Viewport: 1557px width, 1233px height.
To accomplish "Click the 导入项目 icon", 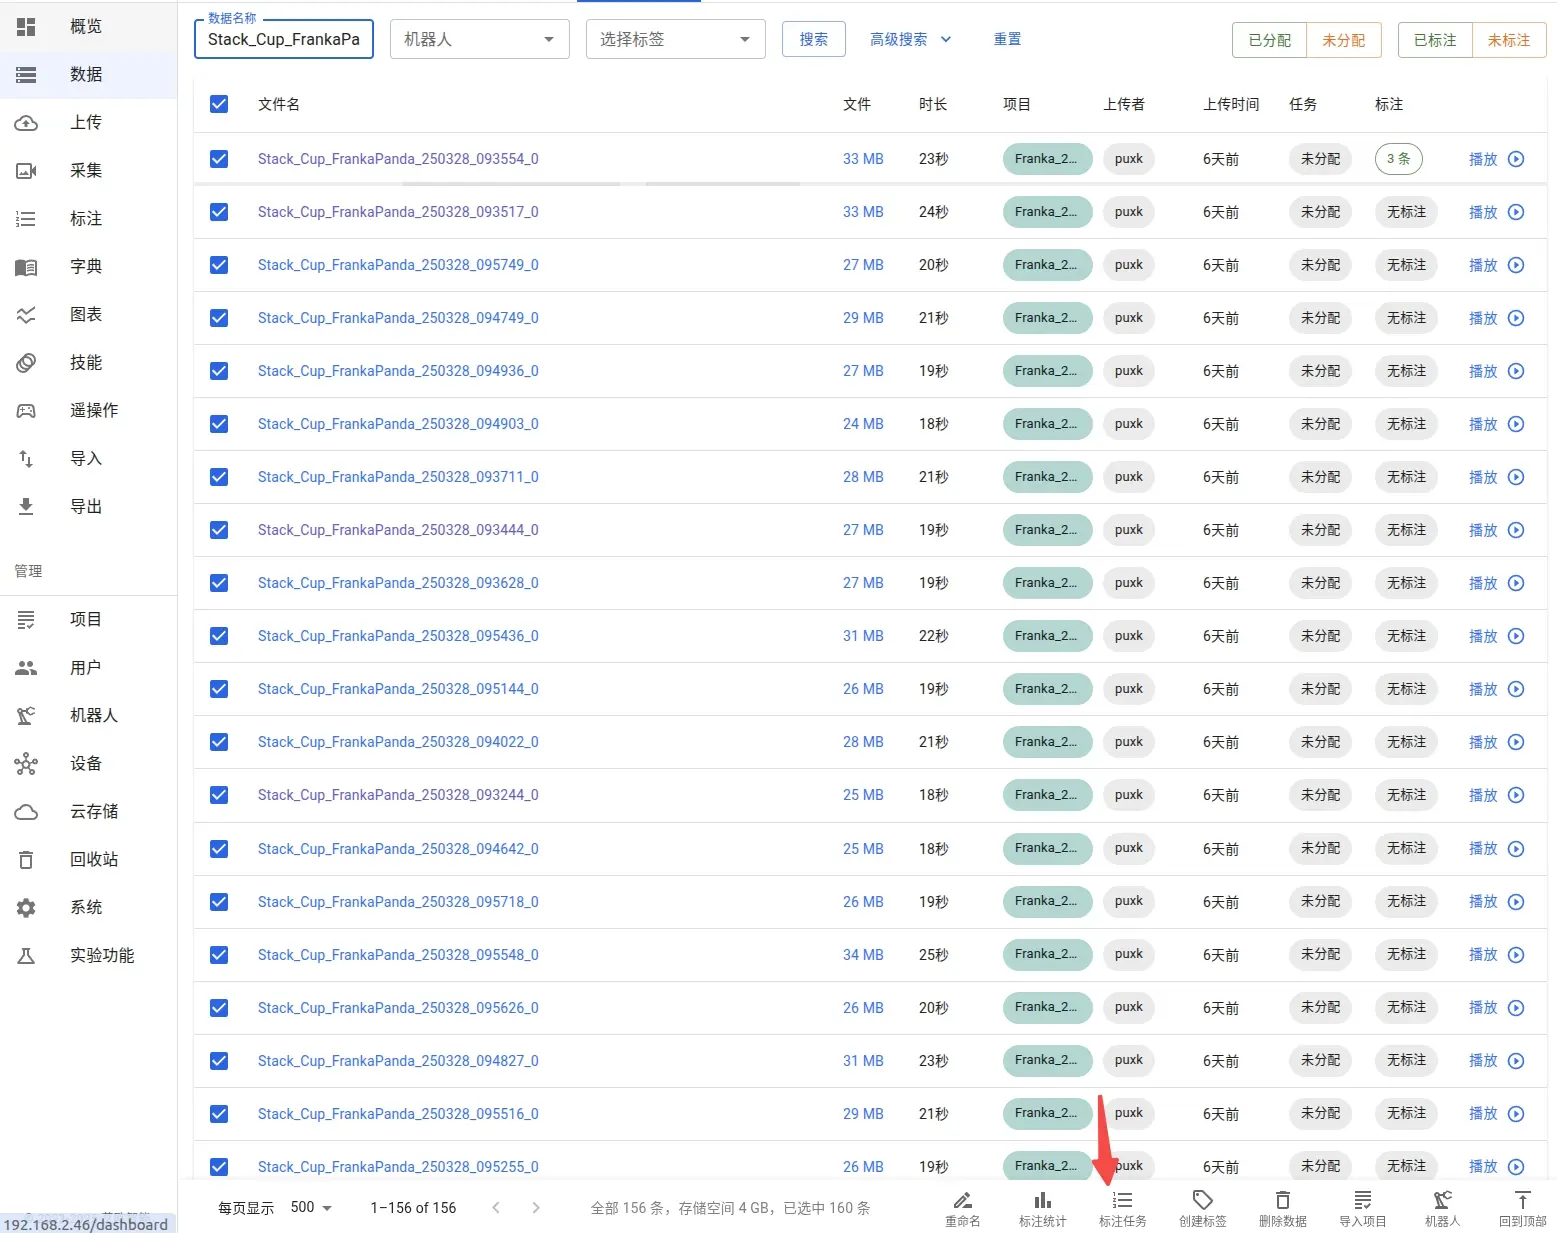I will (x=1362, y=1200).
